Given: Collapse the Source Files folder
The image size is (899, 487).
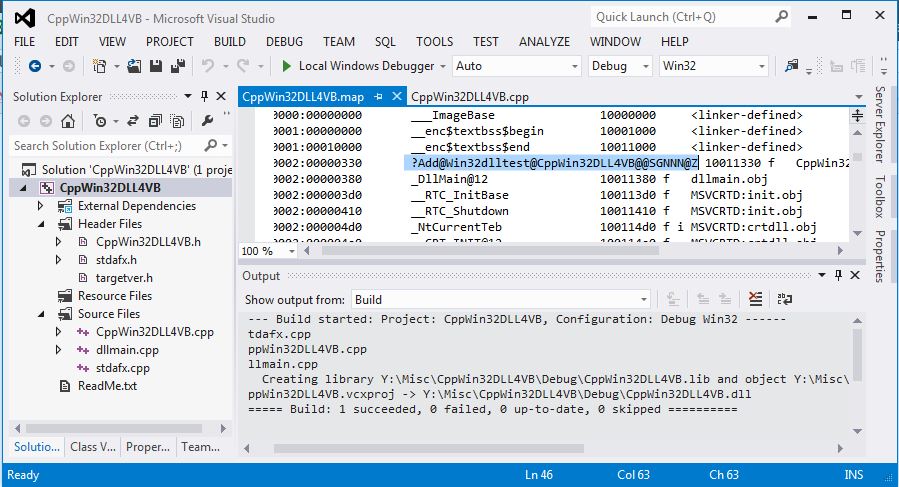Looking at the screenshot, I should pyautogui.click(x=41, y=314).
